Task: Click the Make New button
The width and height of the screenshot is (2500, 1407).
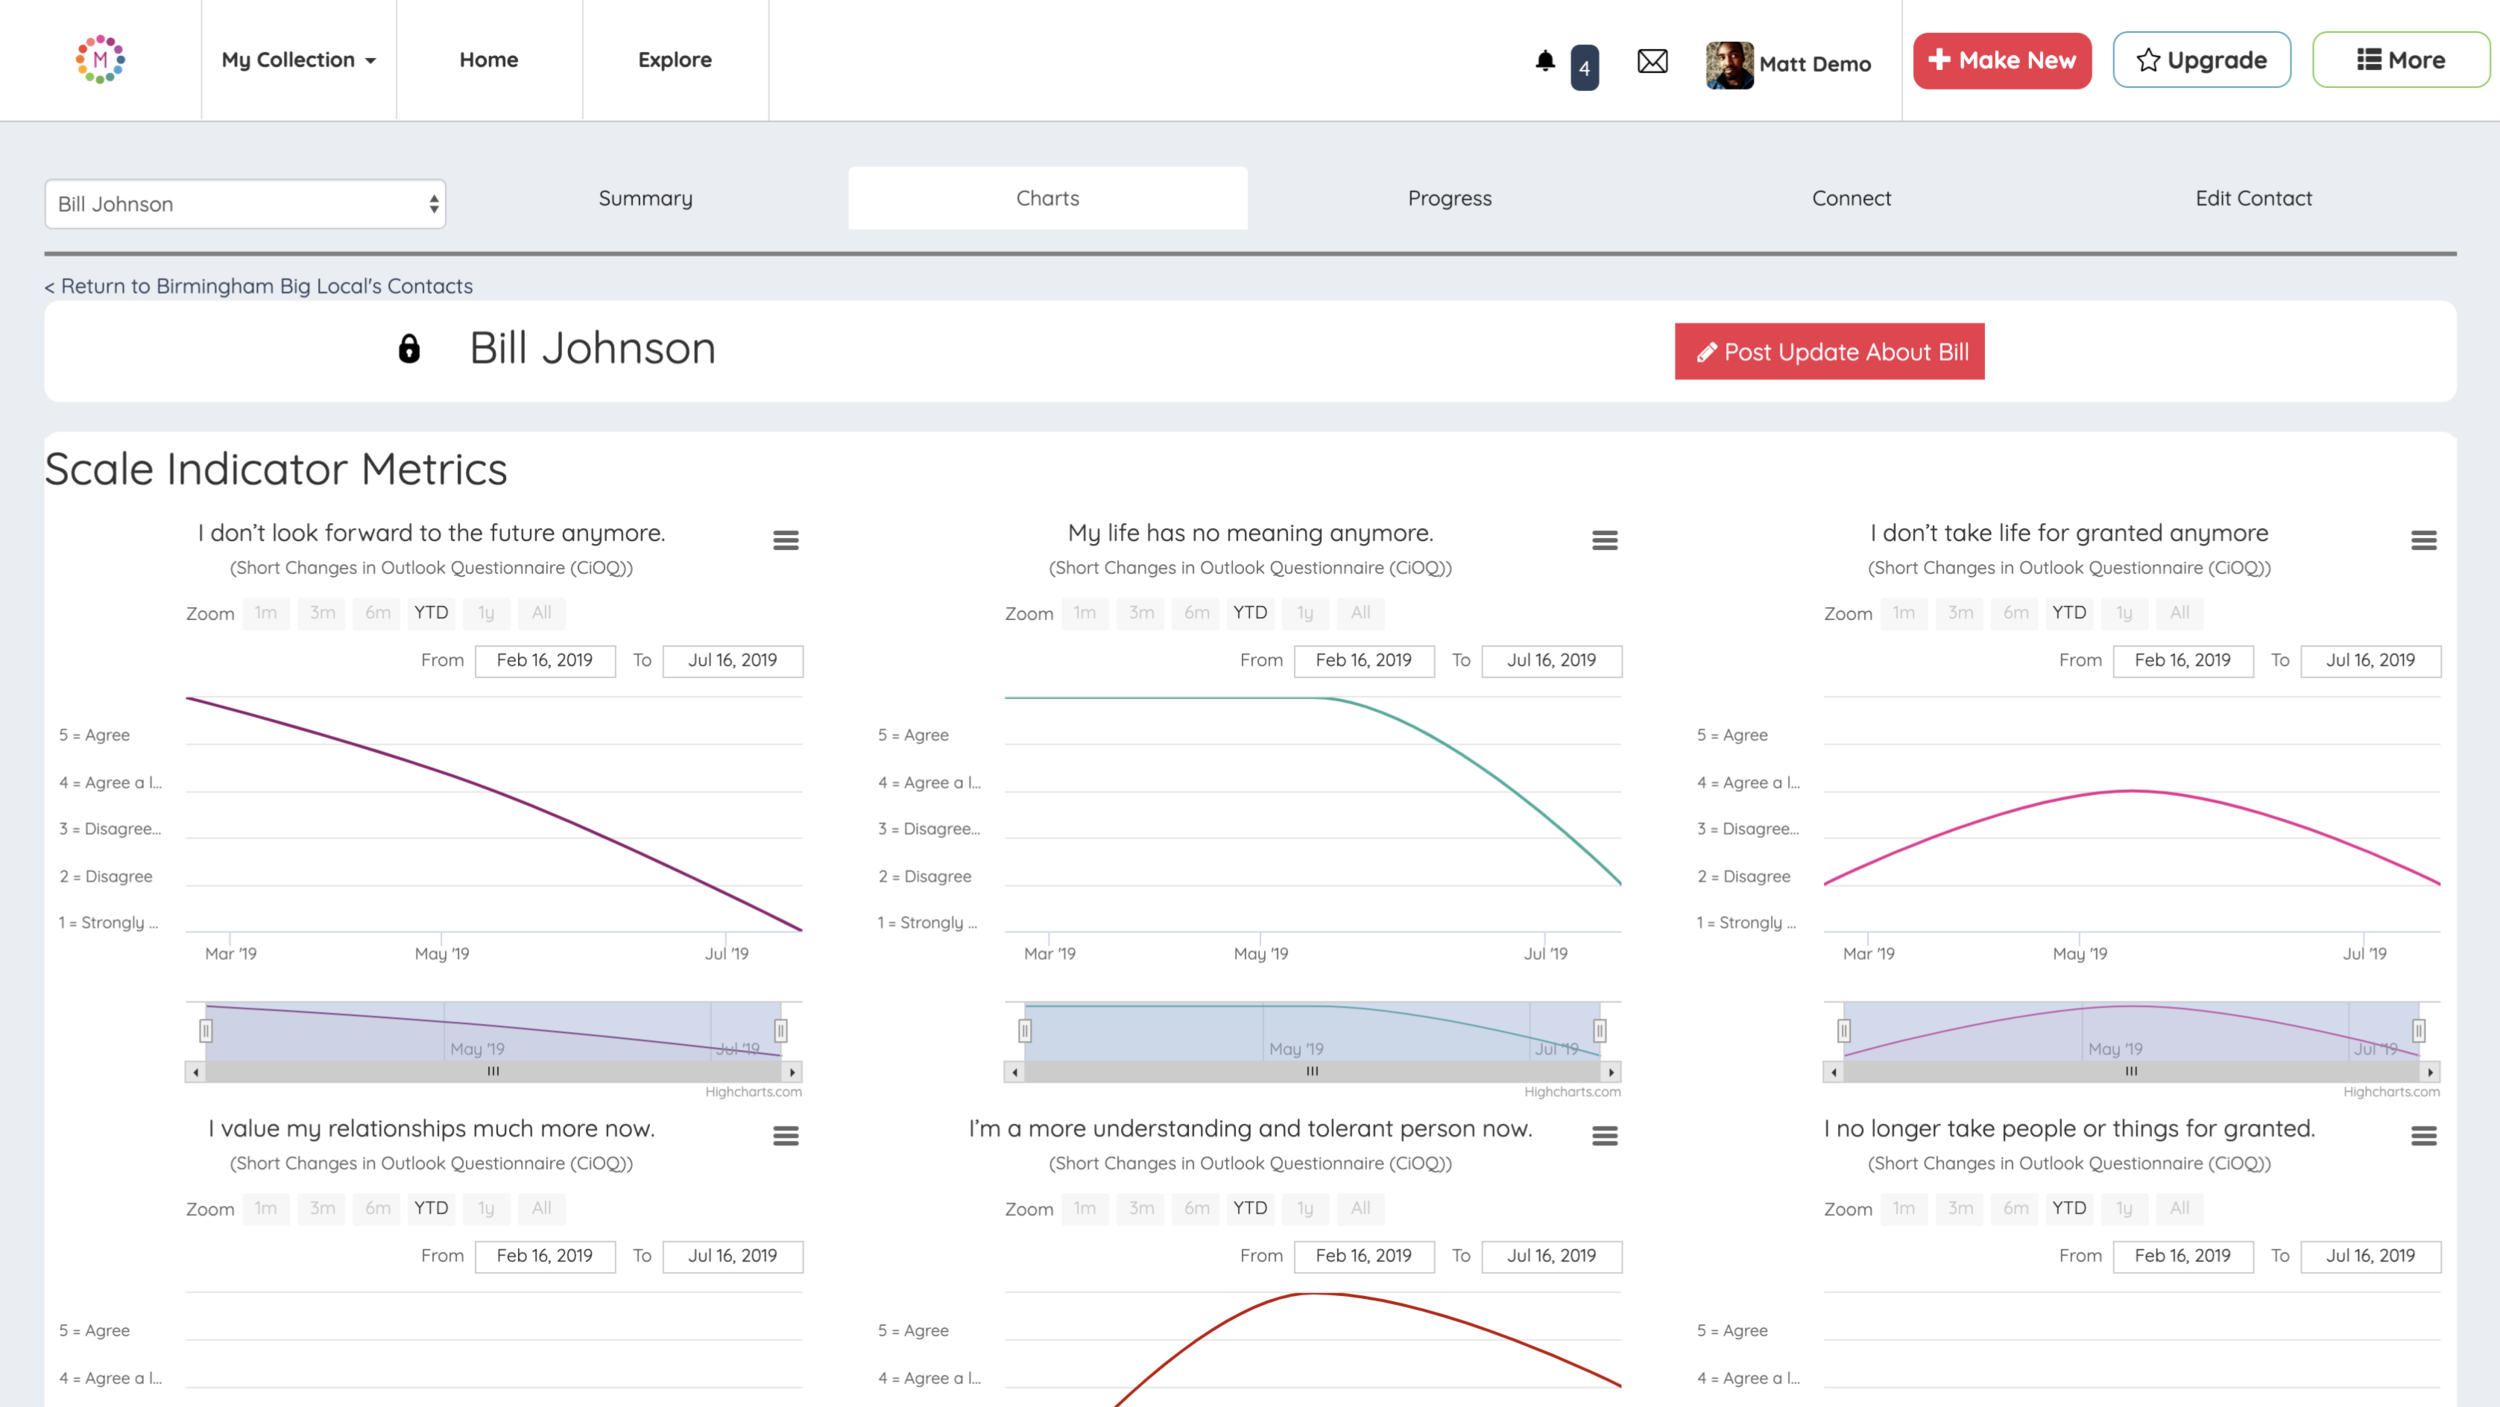Action: click(x=2002, y=60)
